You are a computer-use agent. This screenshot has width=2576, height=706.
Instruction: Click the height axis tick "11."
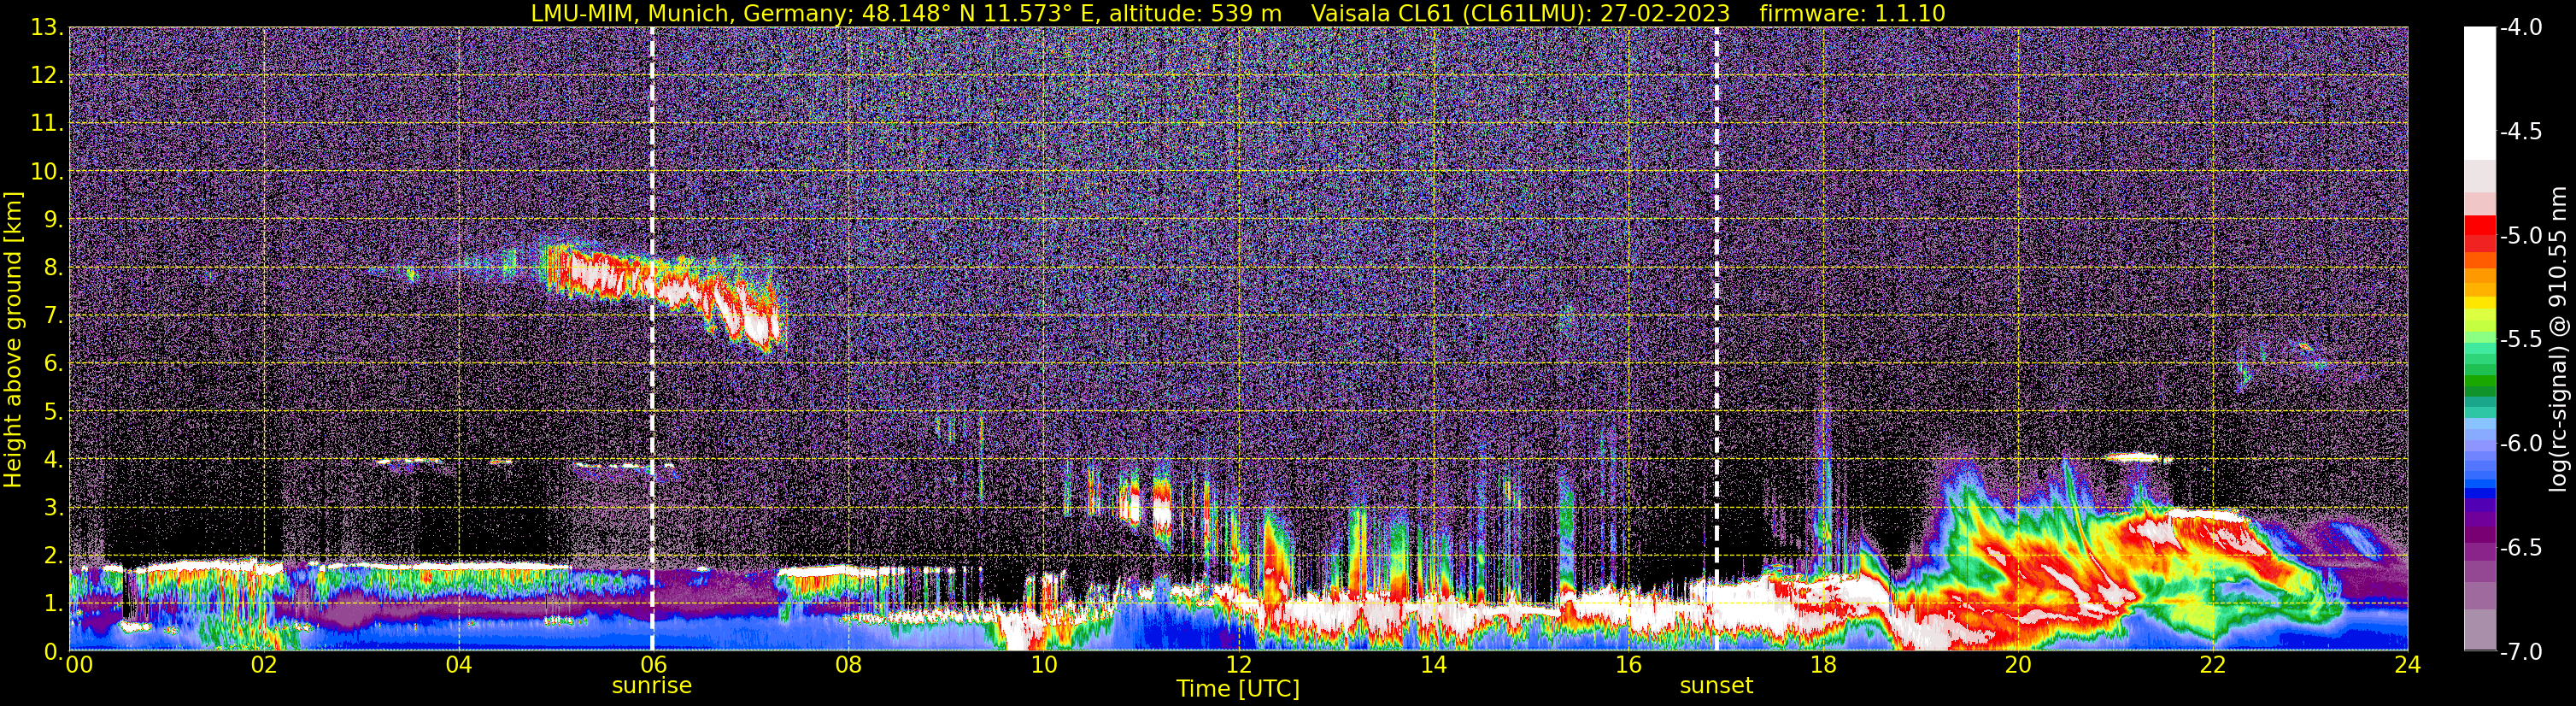click(x=47, y=124)
